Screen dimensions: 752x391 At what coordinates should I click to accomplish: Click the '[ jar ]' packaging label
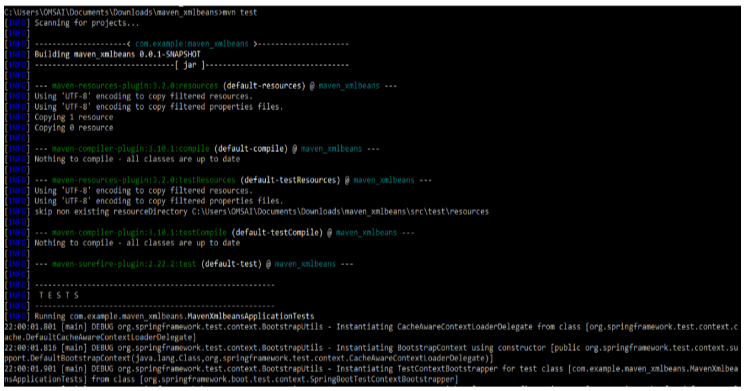pyautogui.click(x=190, y=65)
